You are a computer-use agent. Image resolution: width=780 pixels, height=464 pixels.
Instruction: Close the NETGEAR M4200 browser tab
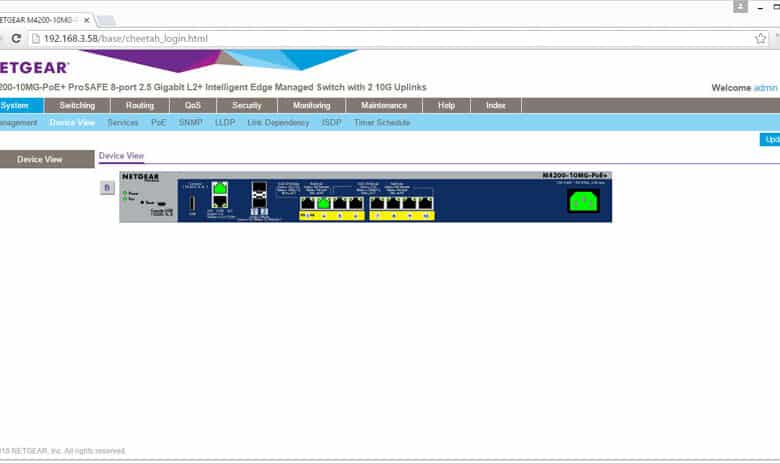pyautogui.click(x=87, y=20)
